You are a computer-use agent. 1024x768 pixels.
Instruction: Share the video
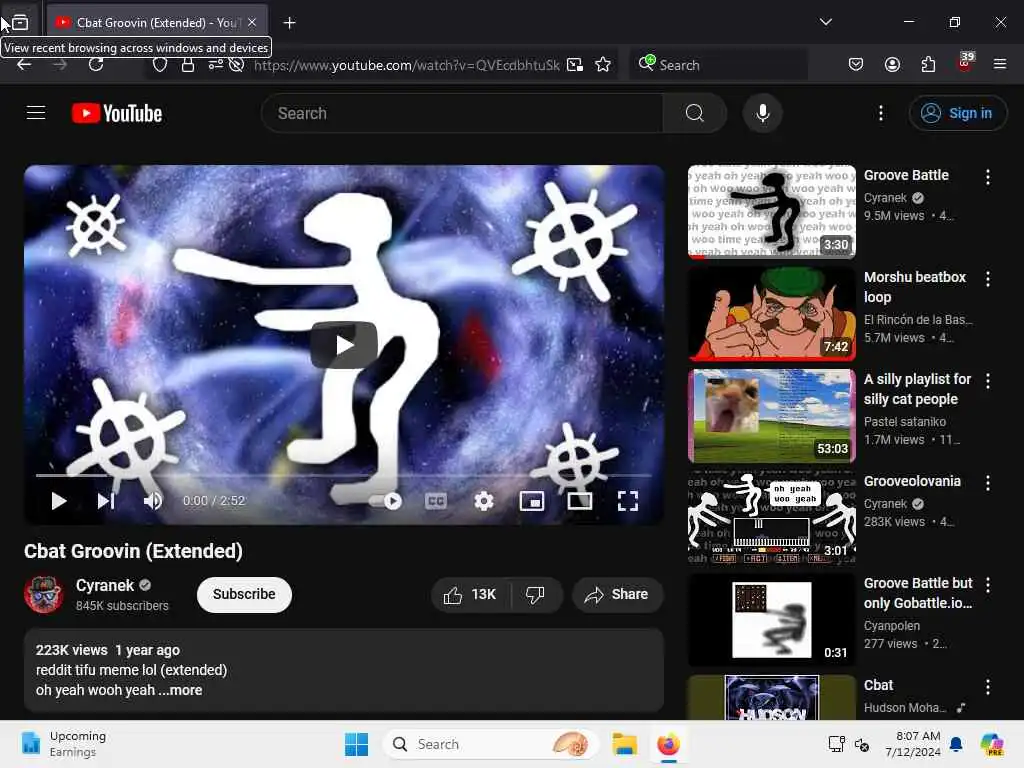coord(618,594)
